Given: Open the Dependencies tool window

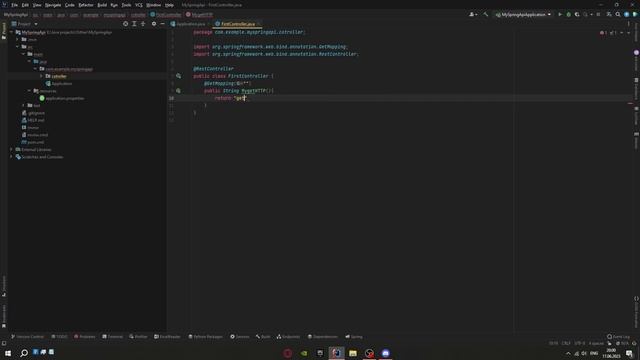Looking at the screenshot, I should point(322,337).
